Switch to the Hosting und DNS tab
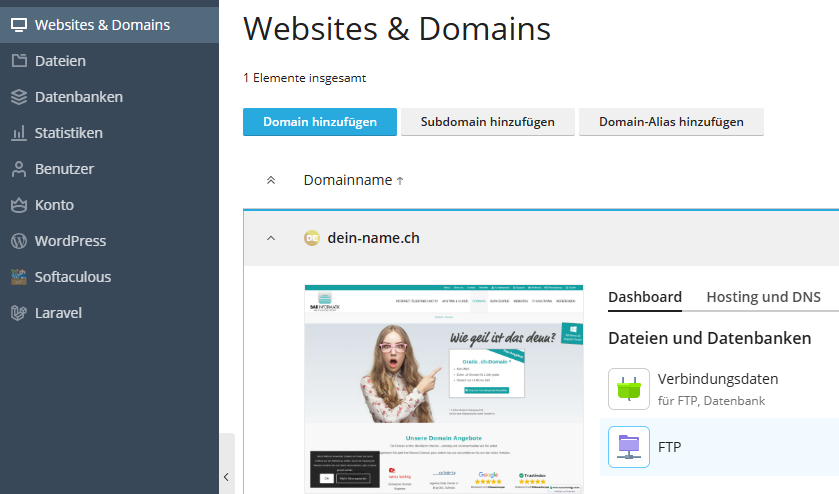 point(763,297)
